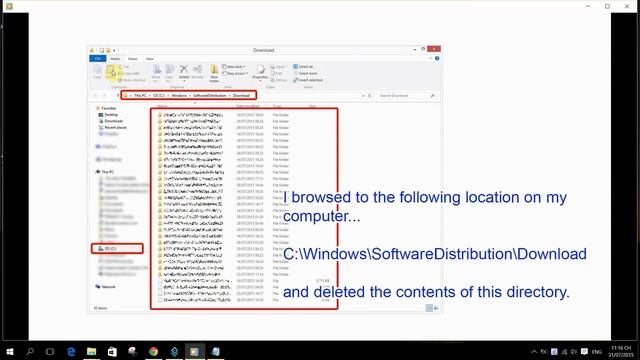Viewport: 640px width, 360px height.
Task: Select Recent places under Favorites
Action: [113, 128]
